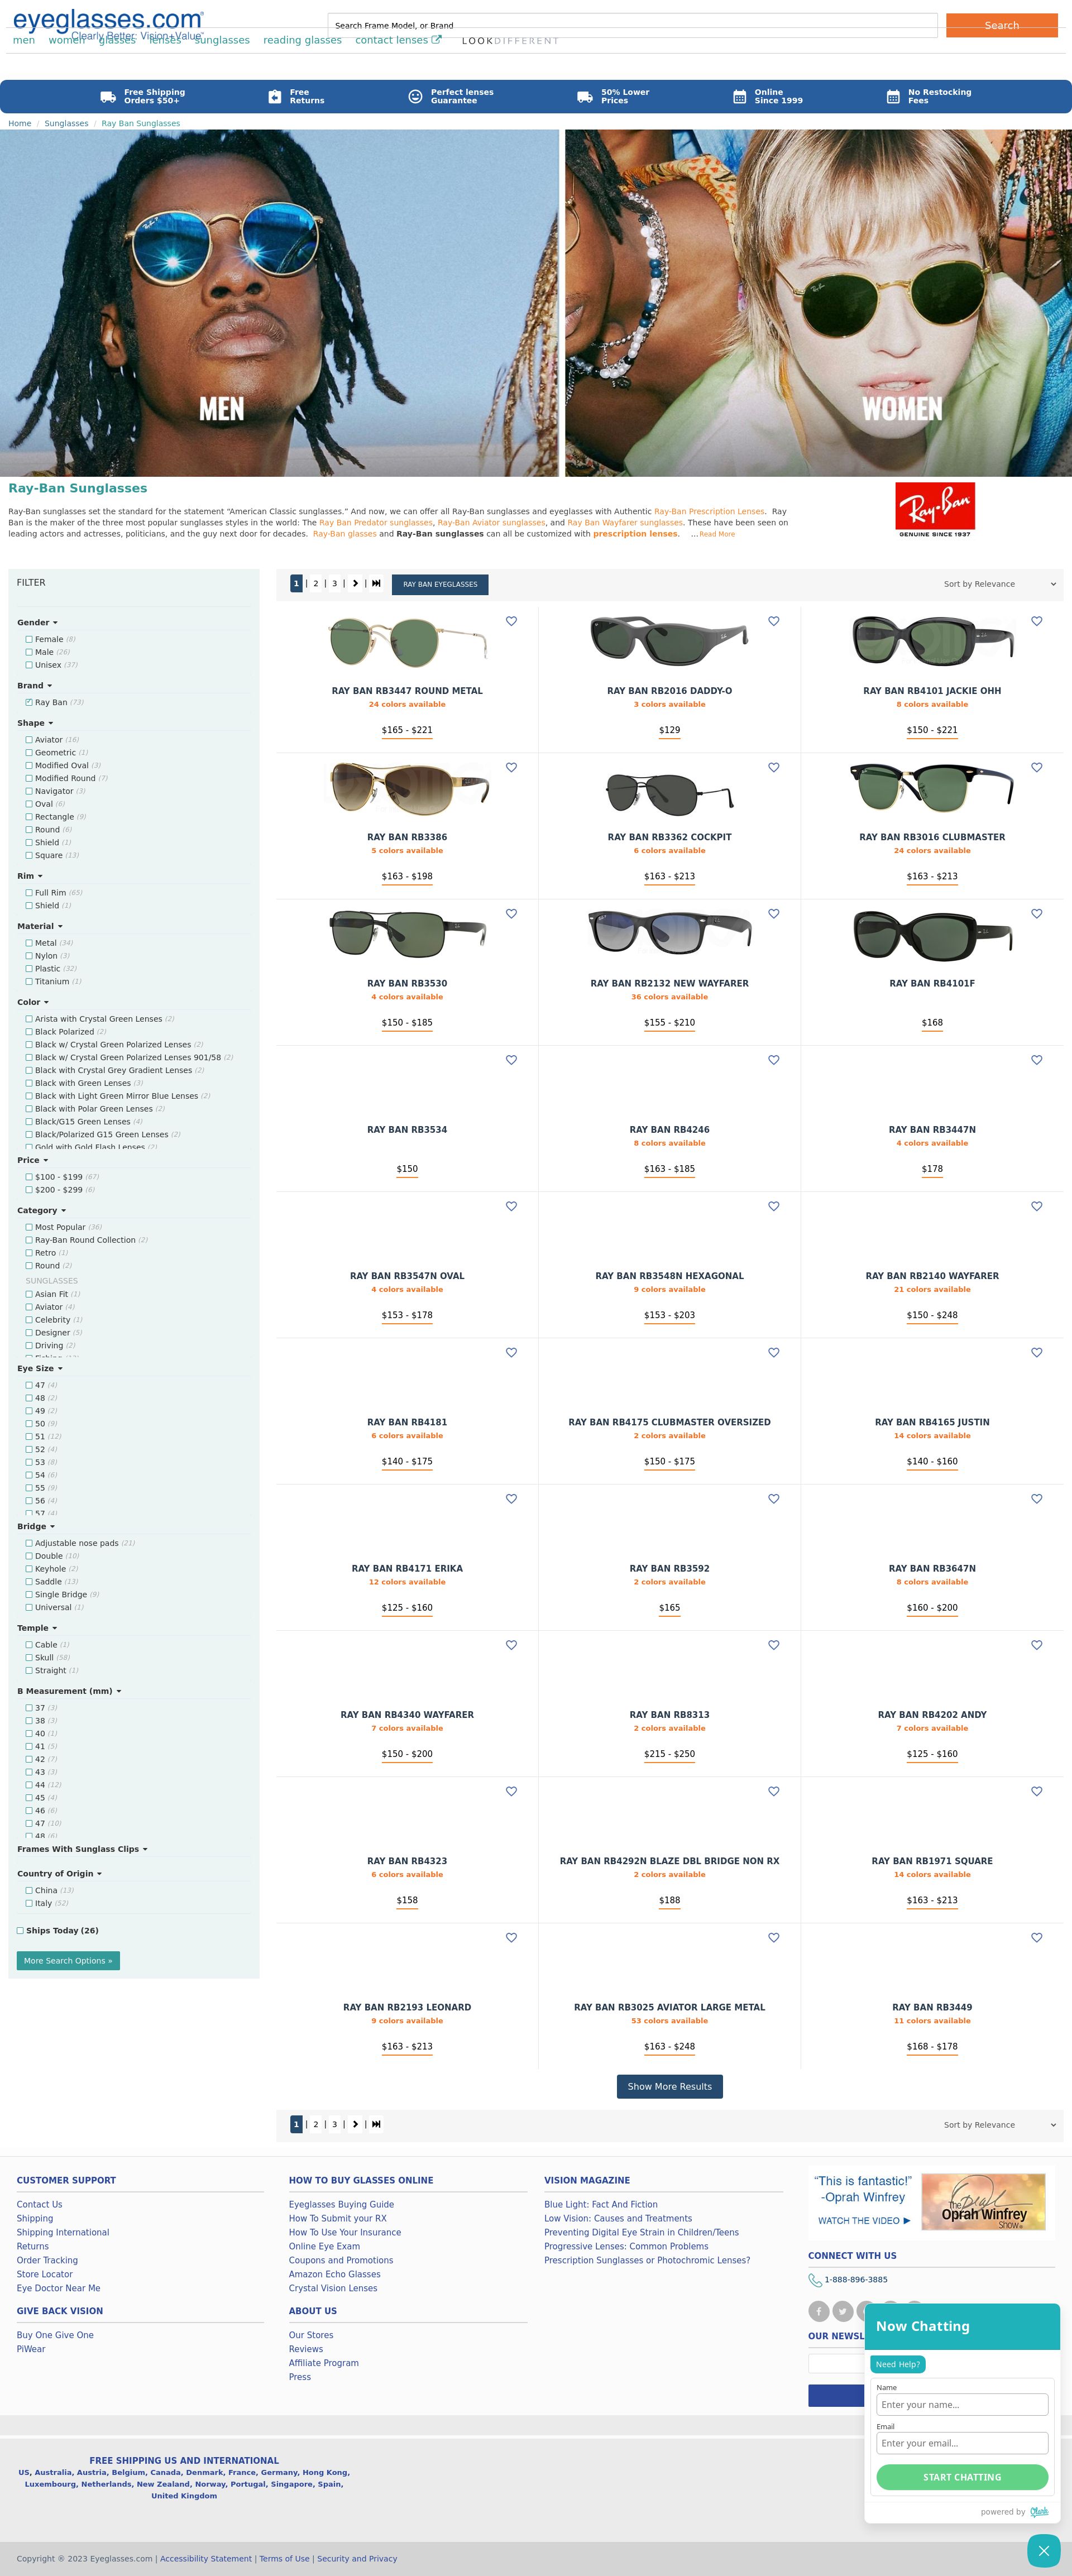This screenshot has width=1072, height=2576.
Task: Open contact lenses navigation link
Action: click(398, 40)
